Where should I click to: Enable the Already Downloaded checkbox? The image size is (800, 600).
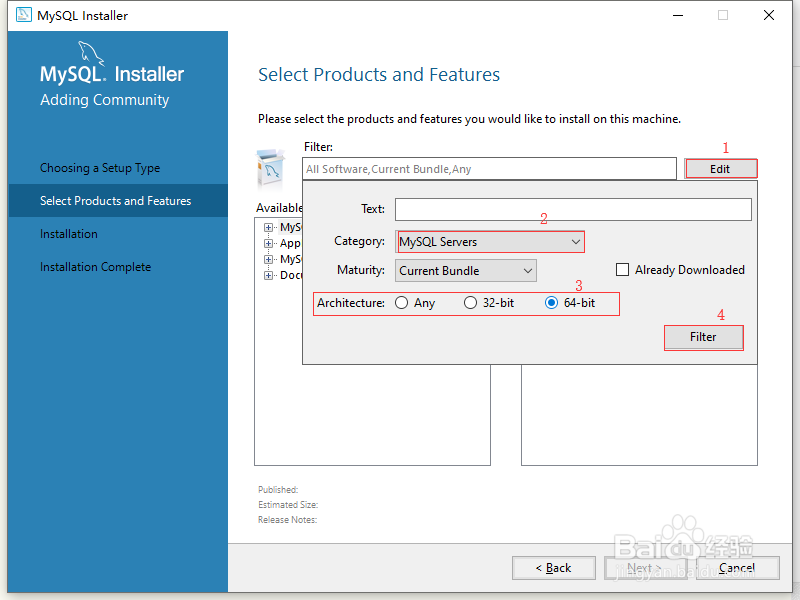click(x=622, y=269)
